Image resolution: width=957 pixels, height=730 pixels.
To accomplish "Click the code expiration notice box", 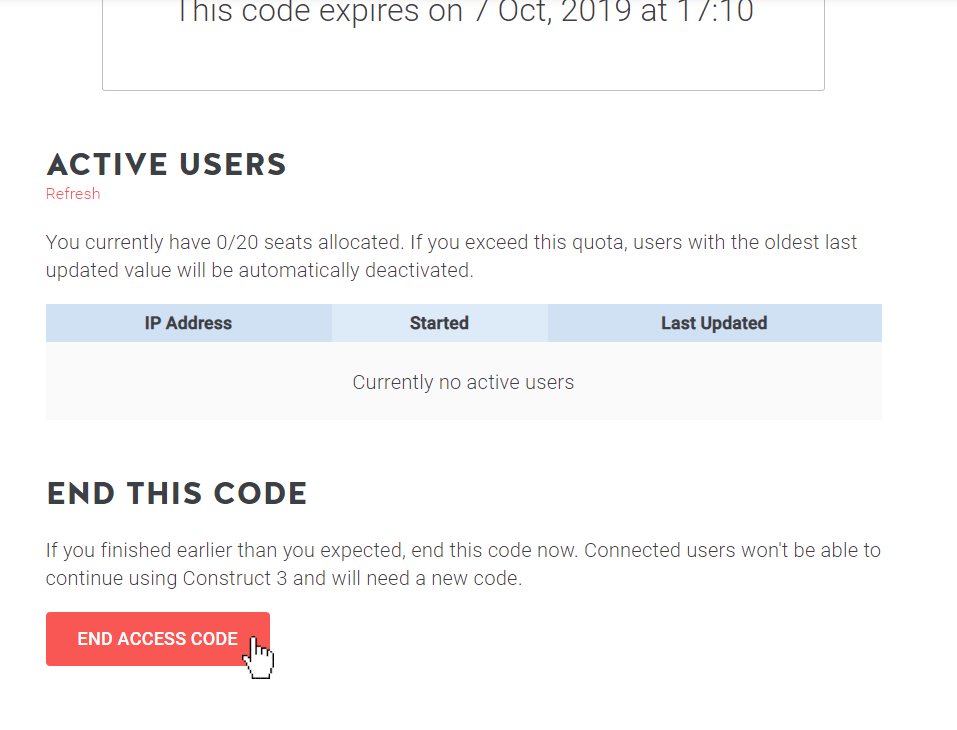I will (x=463, y=45).
